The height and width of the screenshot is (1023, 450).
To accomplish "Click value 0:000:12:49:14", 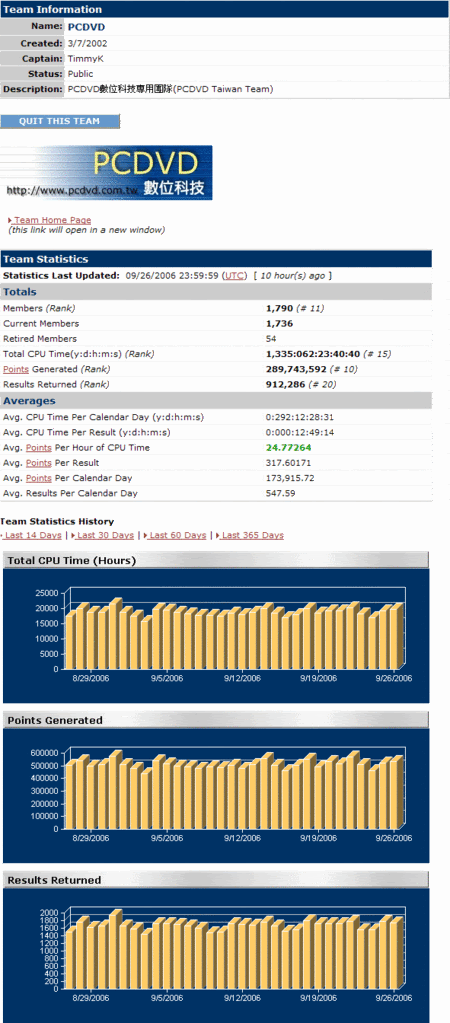I will [x=301, y=432].
